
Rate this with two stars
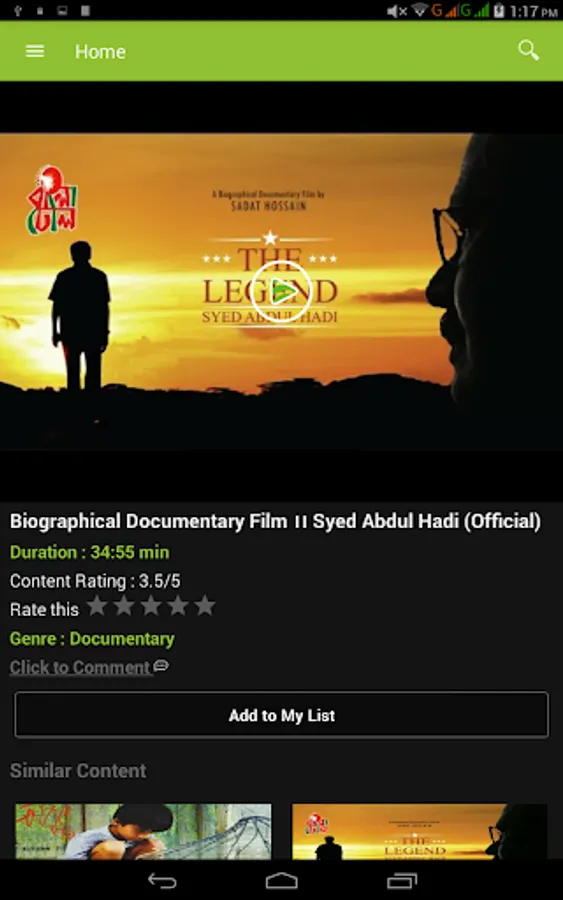(x=124, y=606)
